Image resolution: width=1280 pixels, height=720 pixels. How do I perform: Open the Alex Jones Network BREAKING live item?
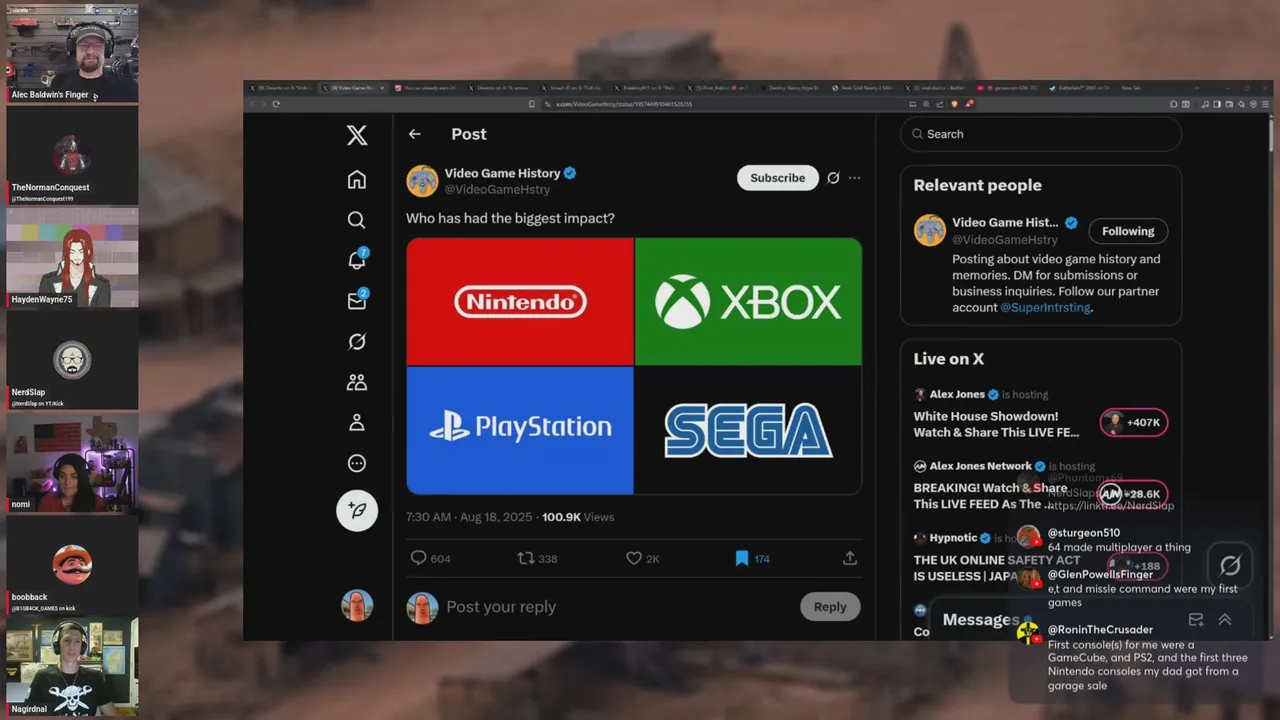click(x=990, y=496)
